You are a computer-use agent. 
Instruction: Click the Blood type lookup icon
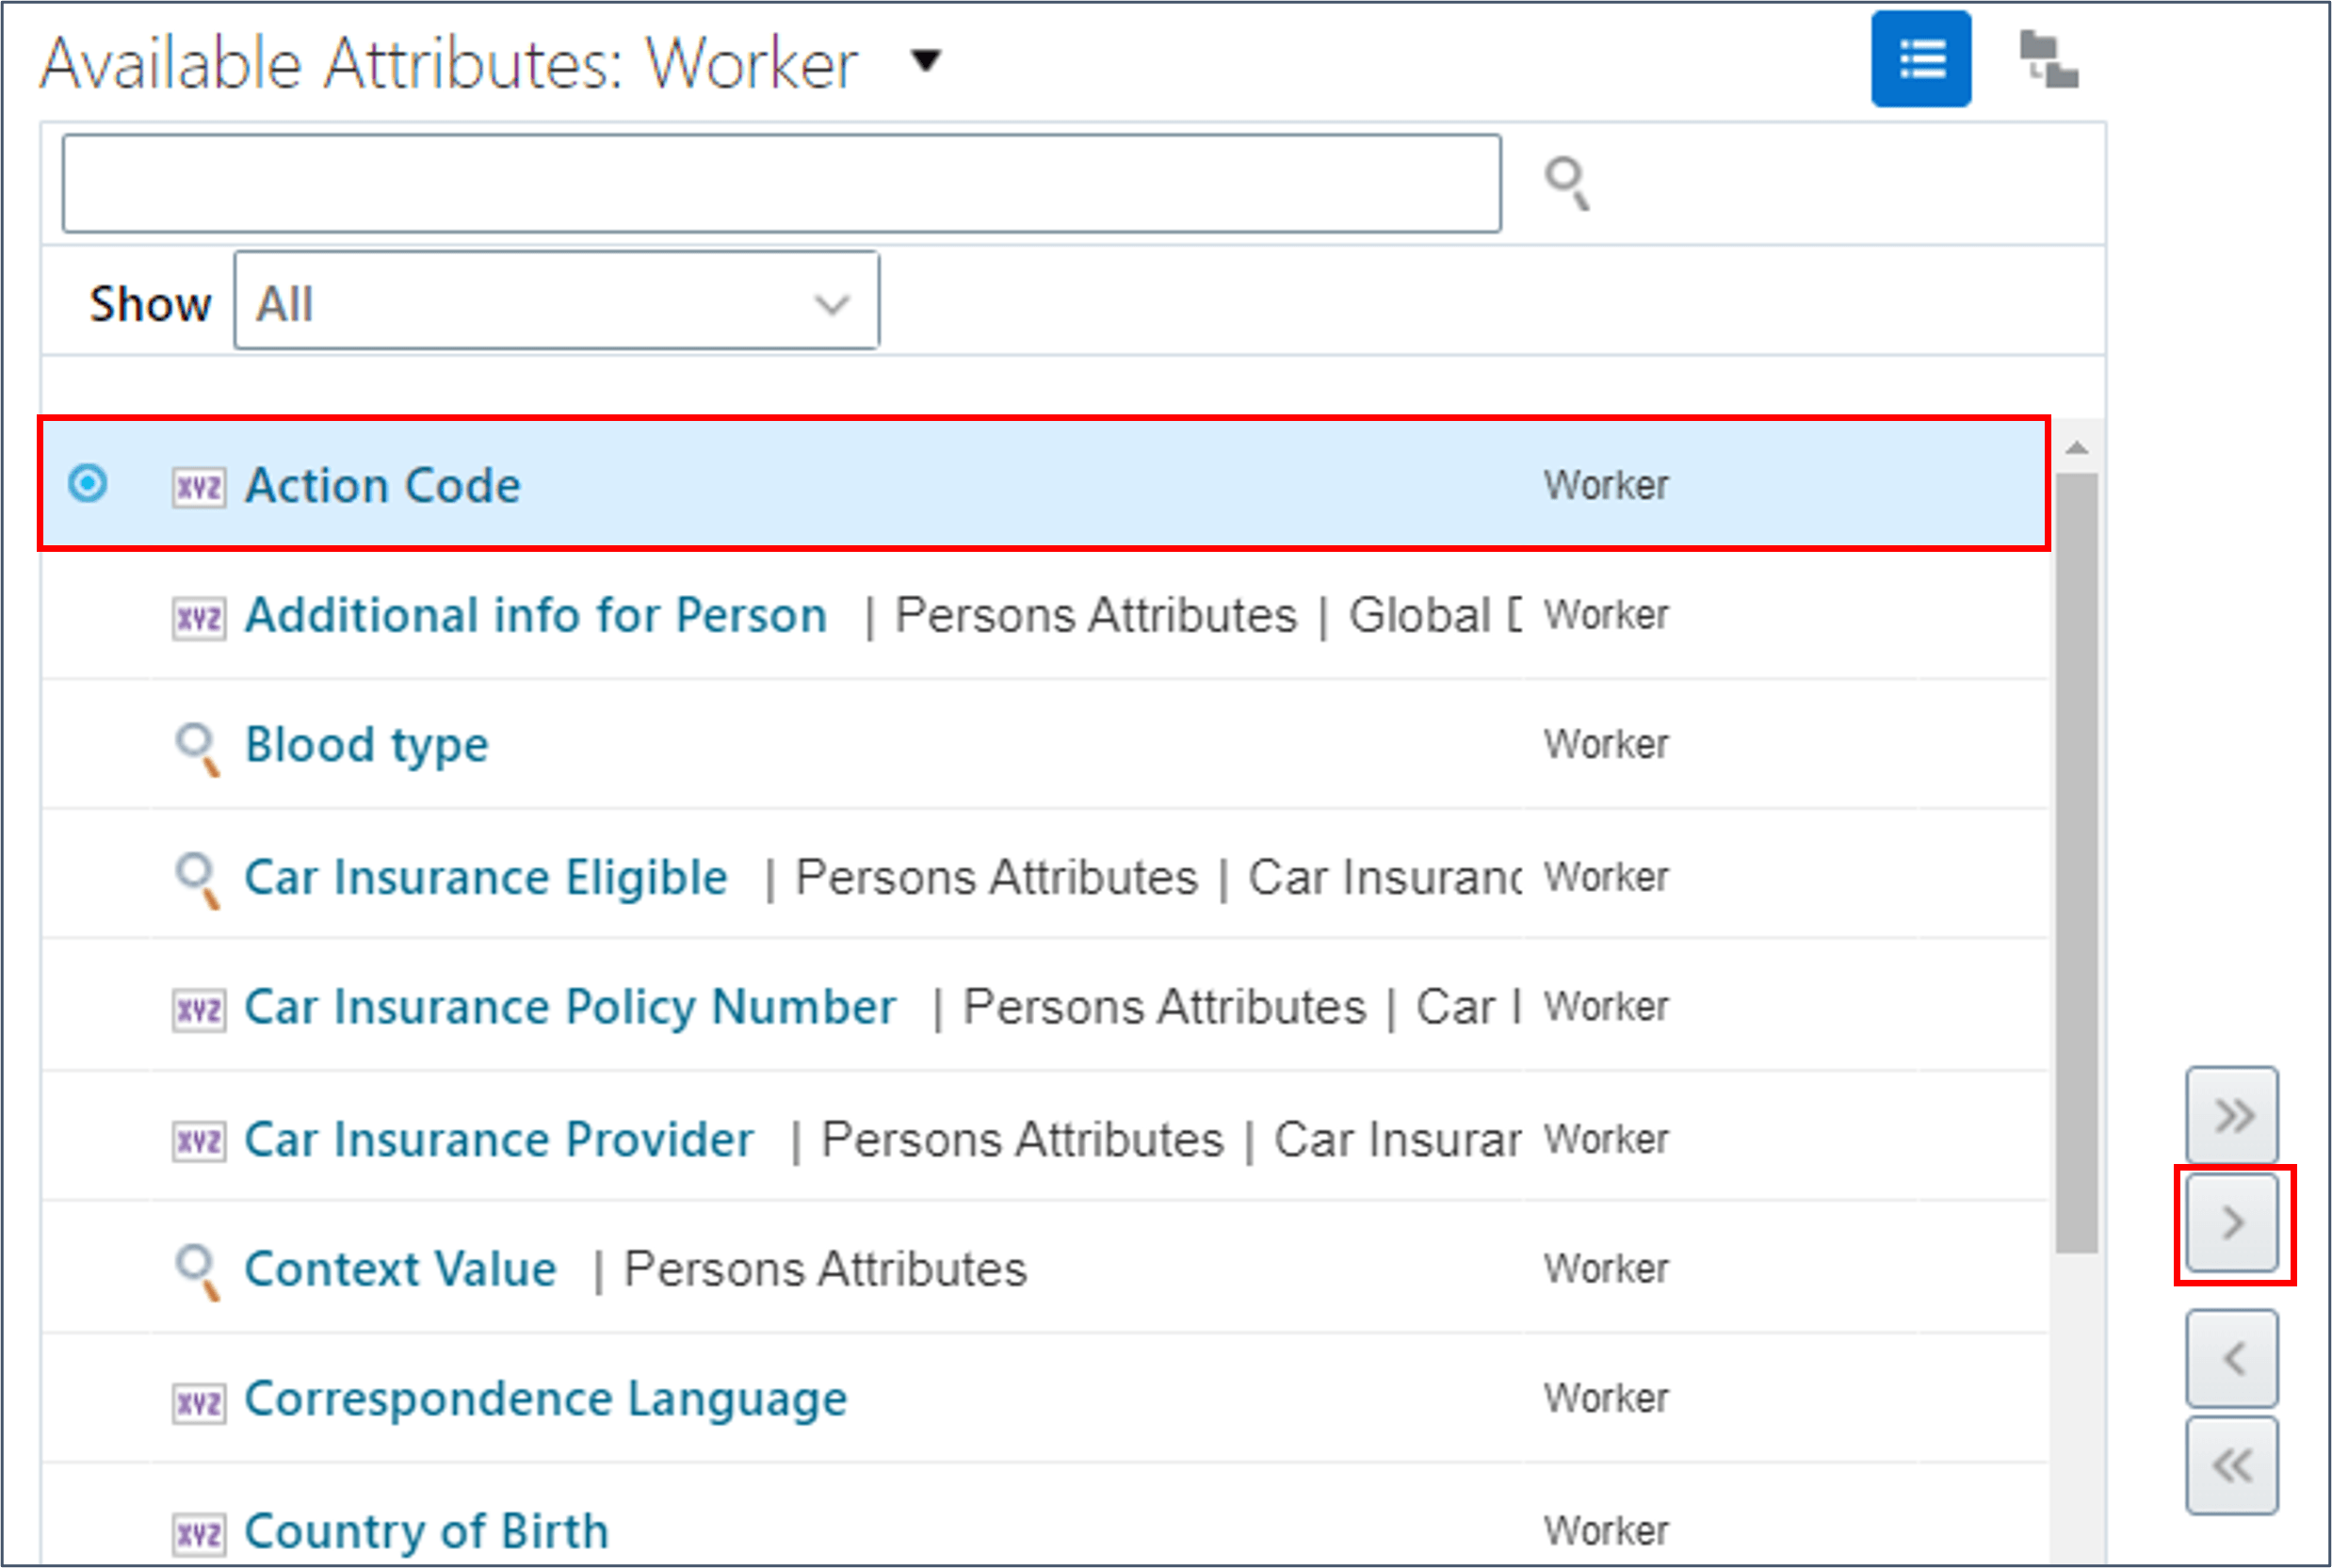click(197, 748)
